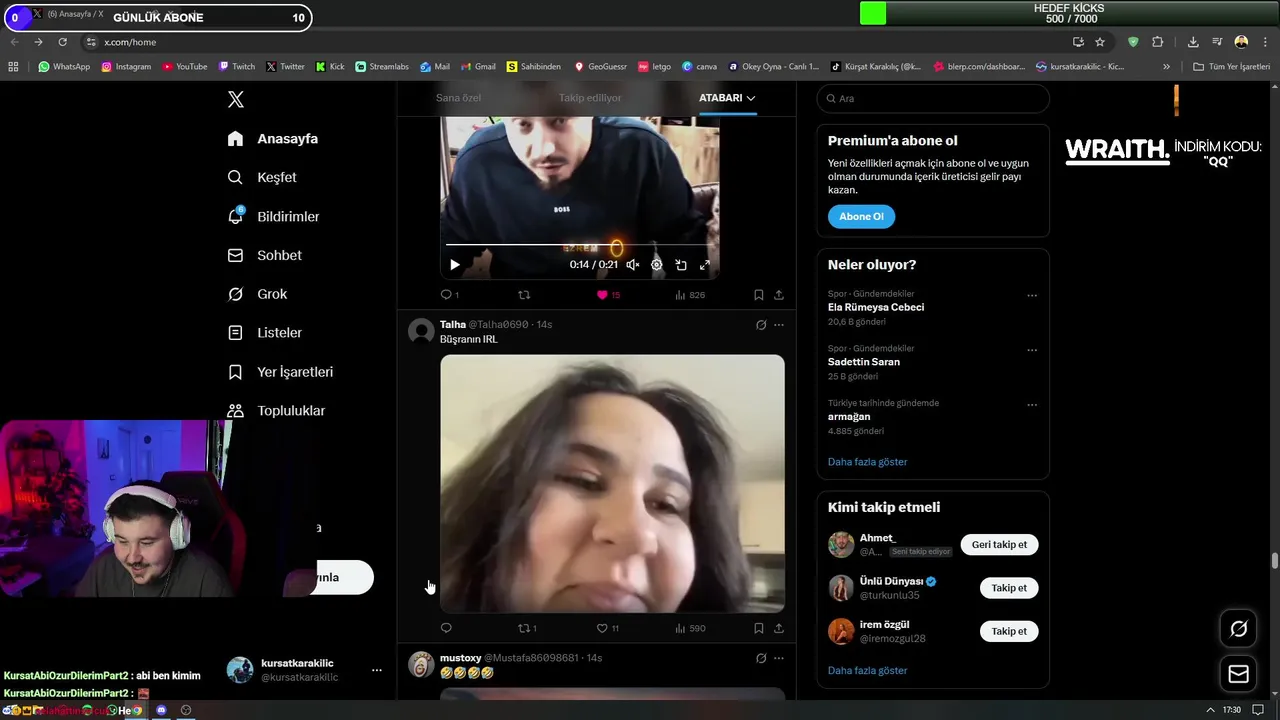Click the X logo in sidebar
This screenshot has width=1280, height=720.
(235, 99)
